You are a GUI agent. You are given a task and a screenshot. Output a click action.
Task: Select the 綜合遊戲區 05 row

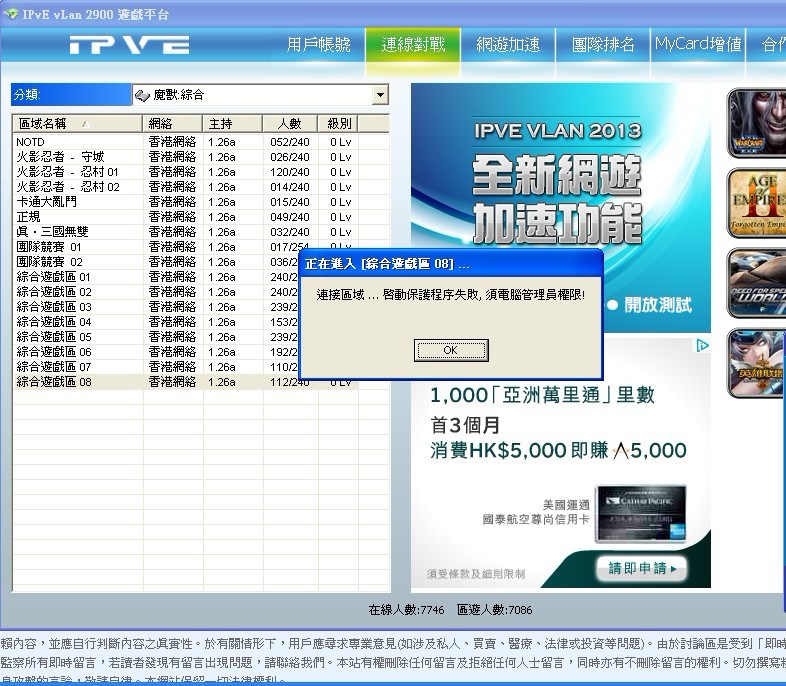click(156, 337)
